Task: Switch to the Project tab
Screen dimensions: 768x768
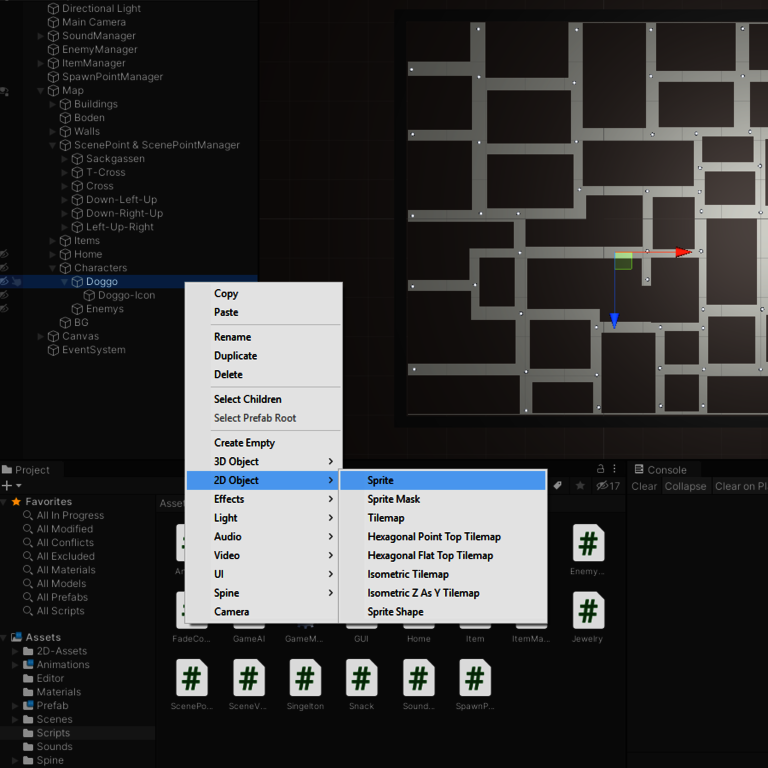Action: tap(26, 470)
